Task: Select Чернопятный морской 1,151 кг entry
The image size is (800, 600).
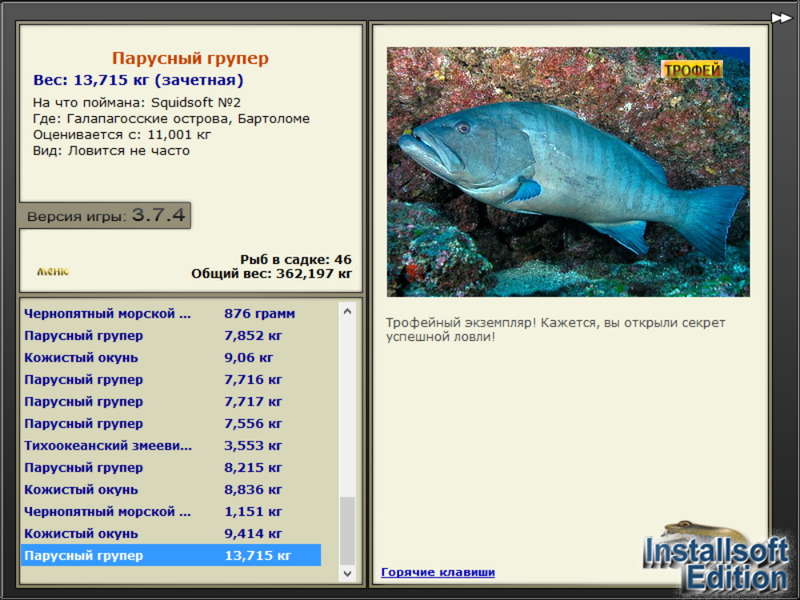Action: tap(171, 511)
